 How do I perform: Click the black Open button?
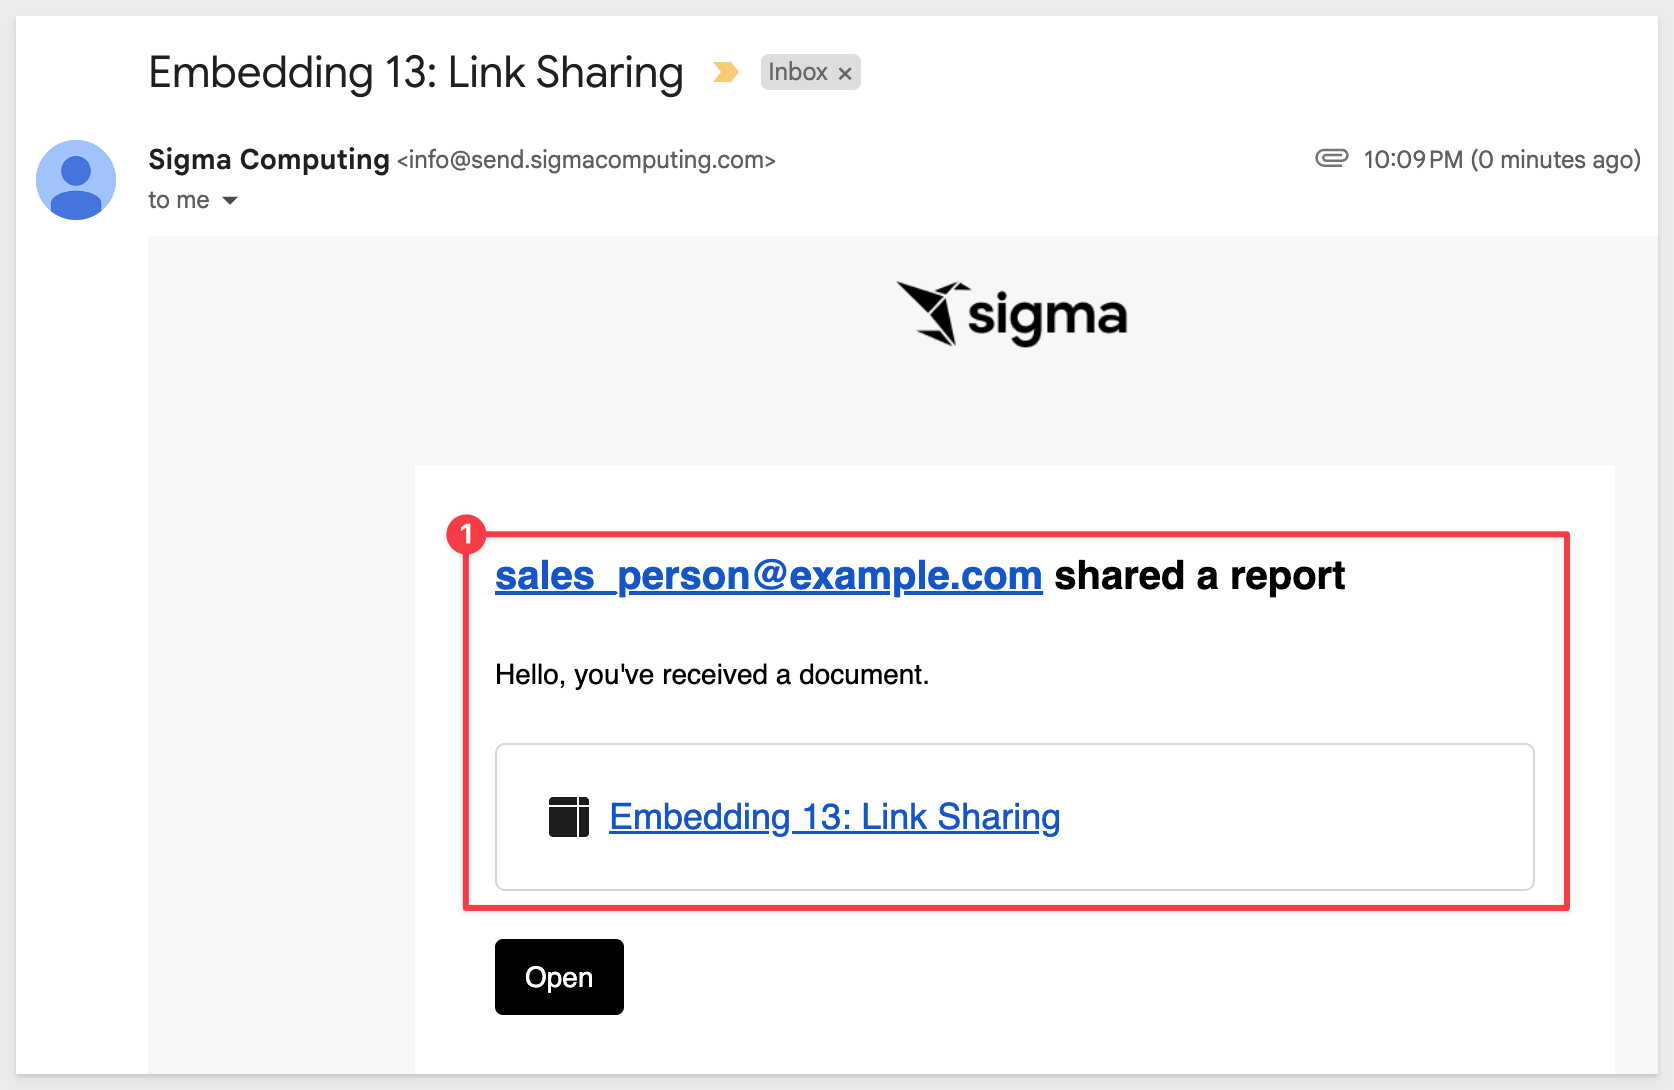click(x=559, y=977)
